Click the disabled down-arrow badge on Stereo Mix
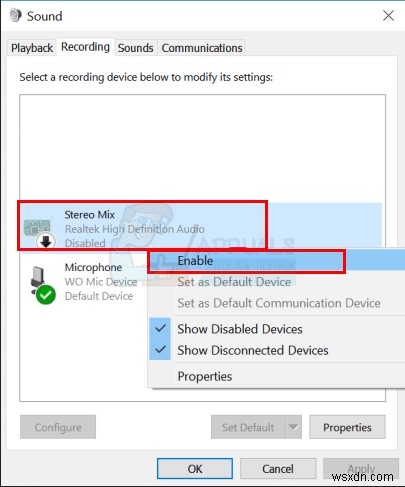Image resolution: width=405 pixels, height=487 pixels. click(46, 241)
